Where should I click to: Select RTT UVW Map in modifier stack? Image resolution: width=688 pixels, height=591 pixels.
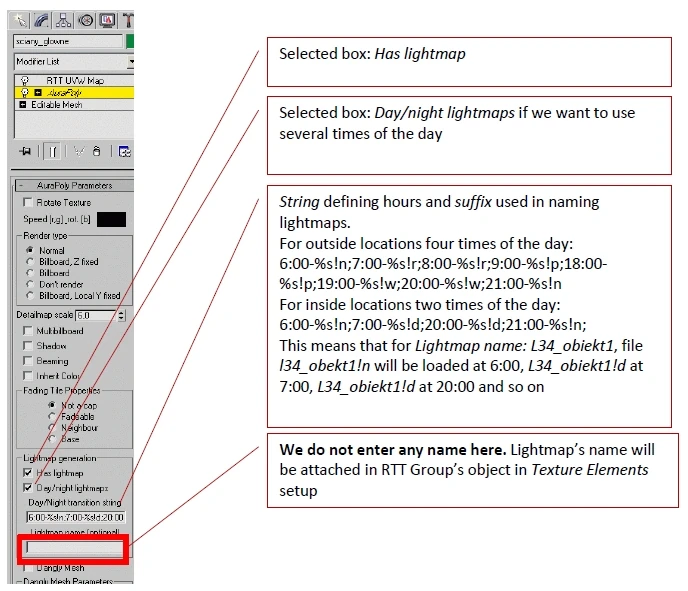(75, 81)
